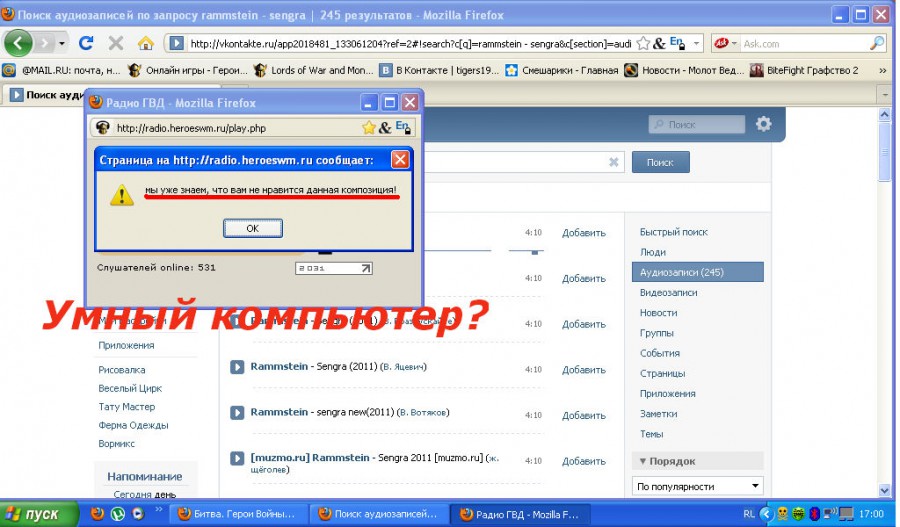
Task: Click the audio progress slider handle
Action: [534, 251]
